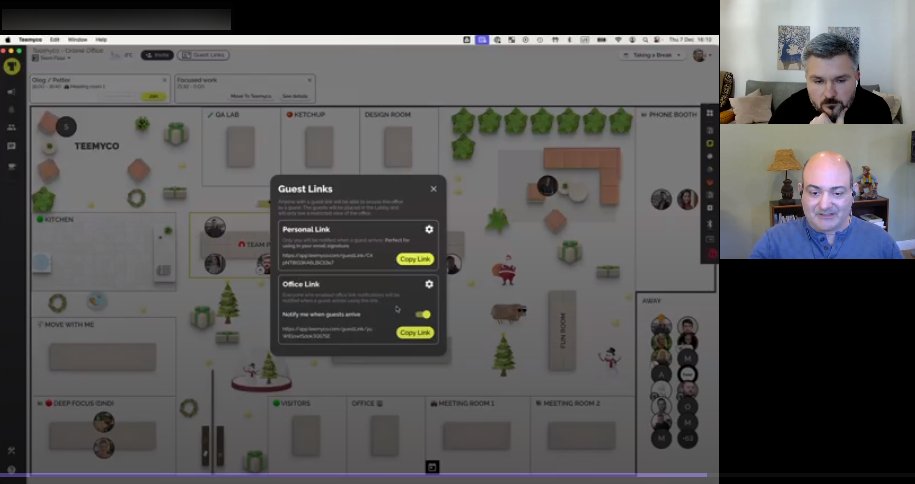Screen dimensions: 915x484
Task: Enter MEETING ROOM 1
Action: click(477, 435)
